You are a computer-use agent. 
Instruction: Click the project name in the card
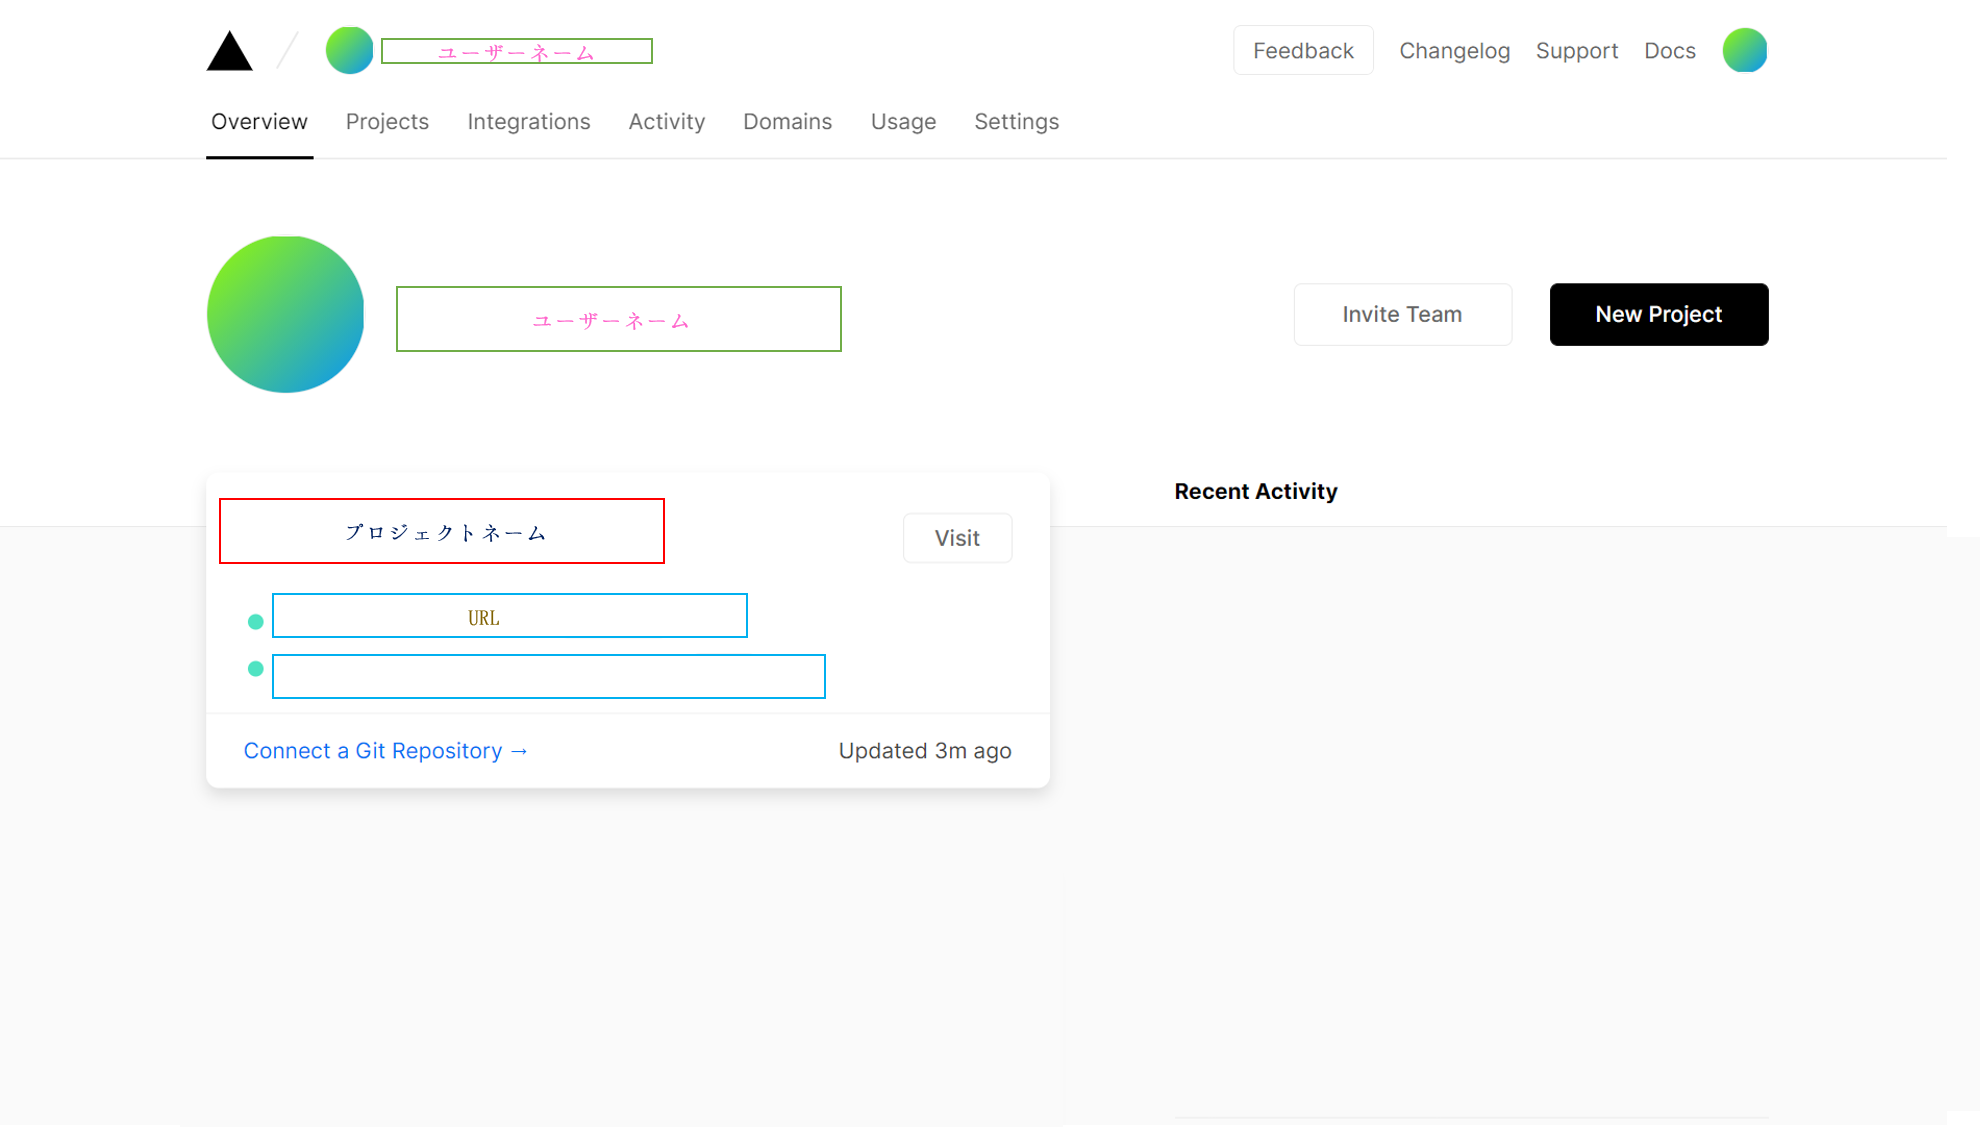(x=442, y=531)
